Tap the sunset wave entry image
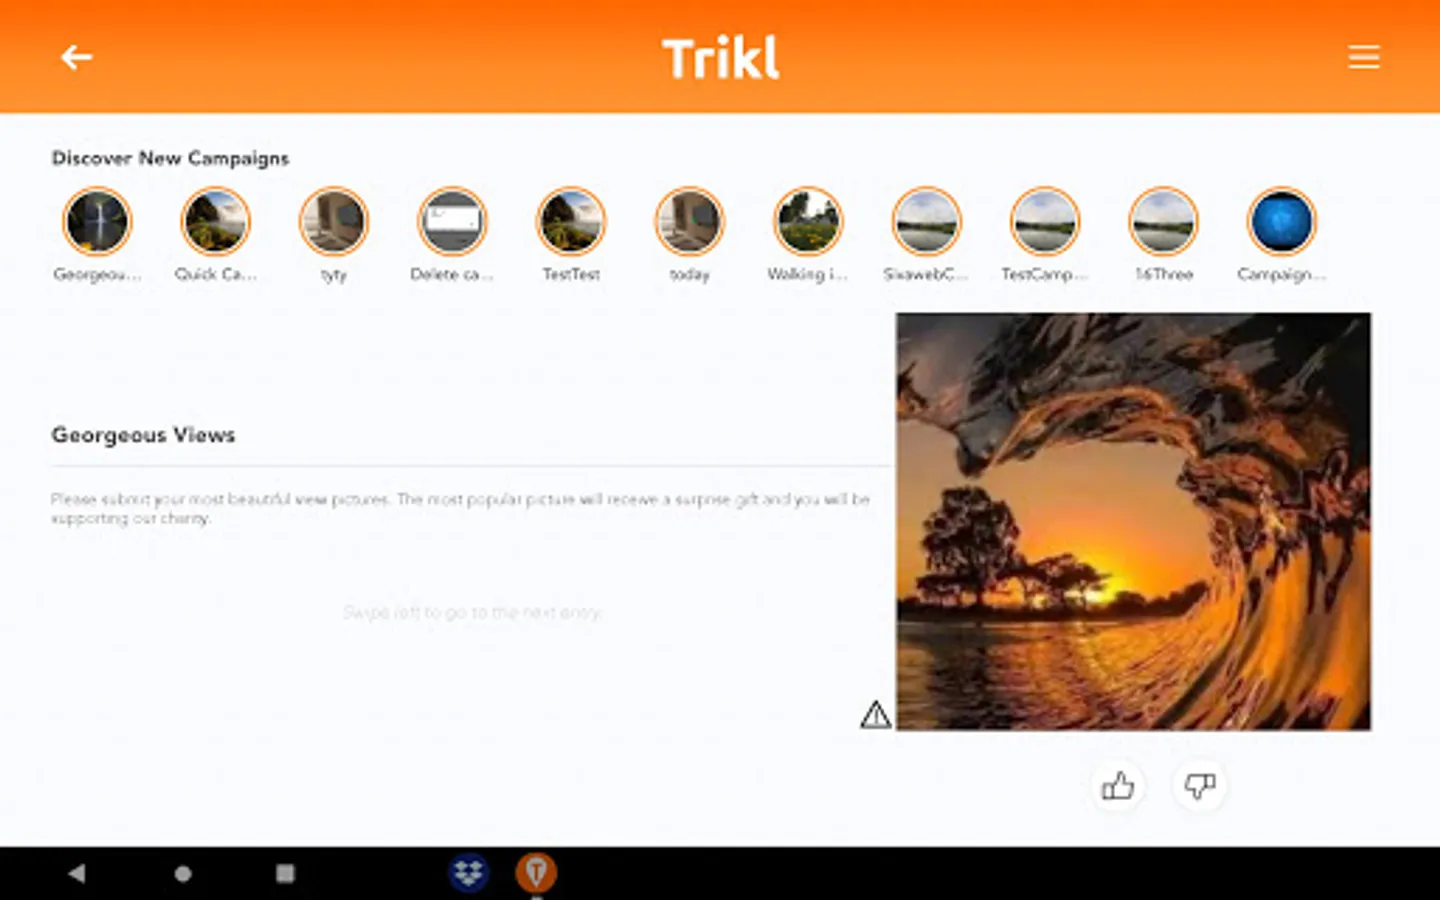 pos(1133,521)
